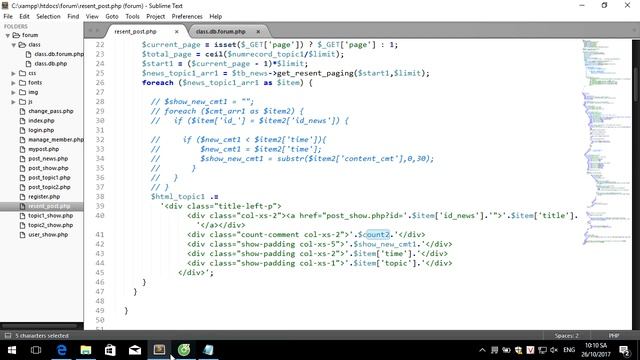Screen dimensions: 640x360
Task: Collapse the forum folder in sidebar
Action: (7, 35)
